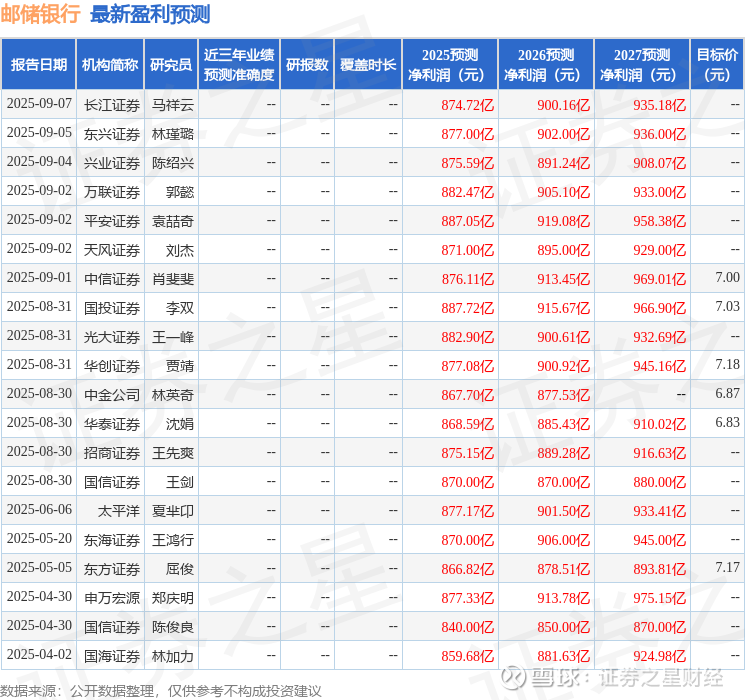Click the 975.15亿 forecast value
The image size is (745, 700).
click(x=659, y=598)
